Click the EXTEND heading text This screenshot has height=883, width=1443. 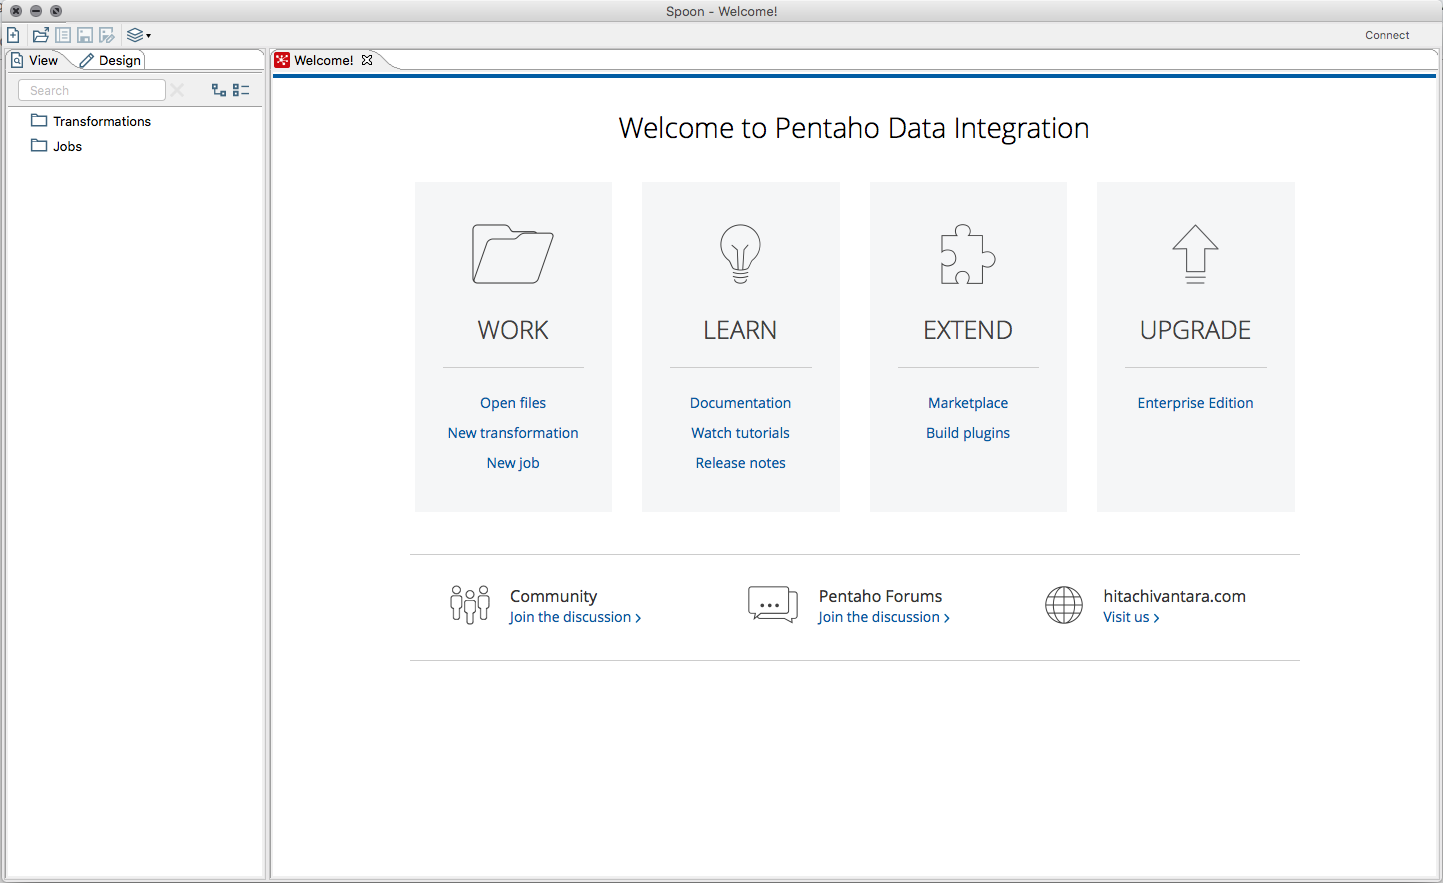[x=968, y=330]
